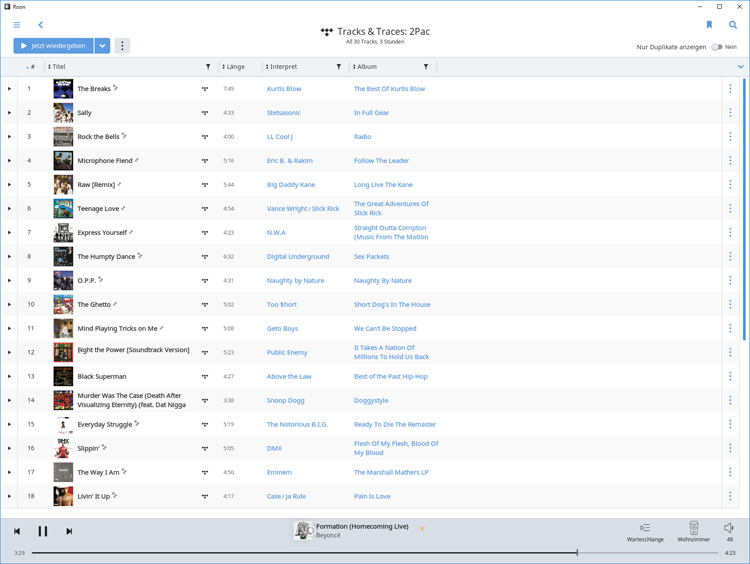Sort by Länge column header

coord(233,66)
